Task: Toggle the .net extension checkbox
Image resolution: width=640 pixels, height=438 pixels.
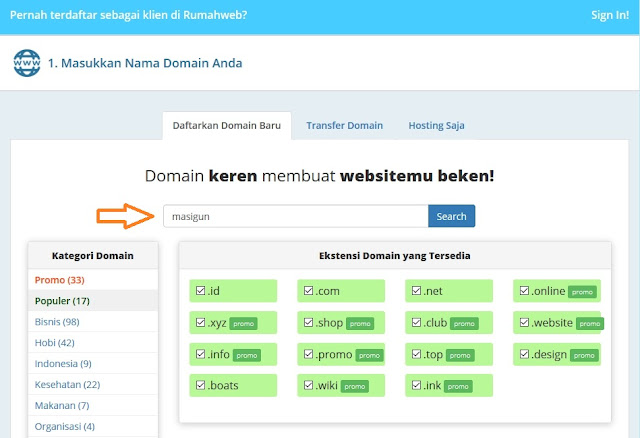Action: 416,291
